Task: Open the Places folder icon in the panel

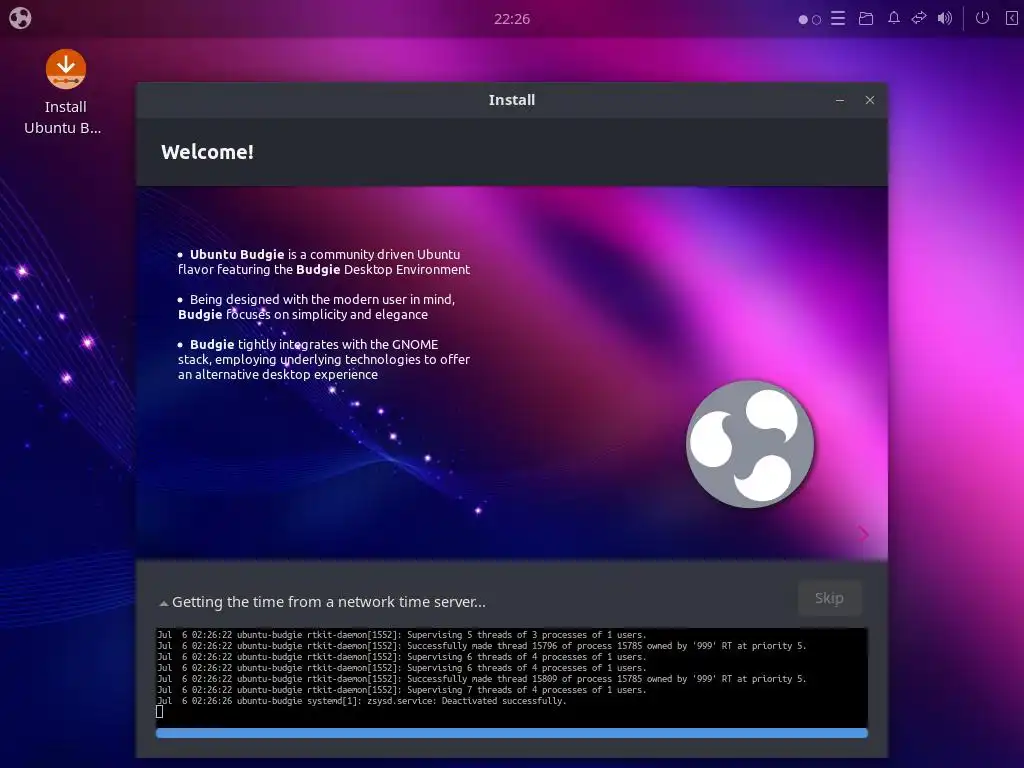Action: point(866,18)
